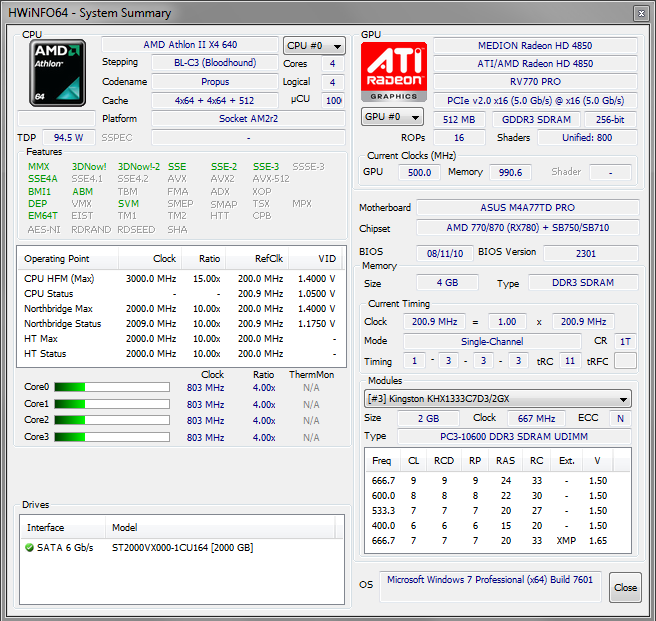Open the GPU #0 selector dropdown
This screenshot has height=621, width=656.
click(392, 117)
